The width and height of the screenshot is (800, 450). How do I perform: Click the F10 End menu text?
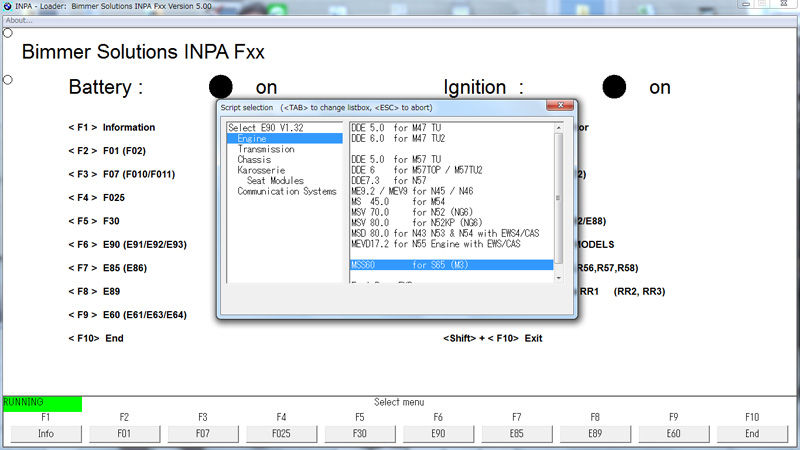pyautogui.click(x=96, y=338)
